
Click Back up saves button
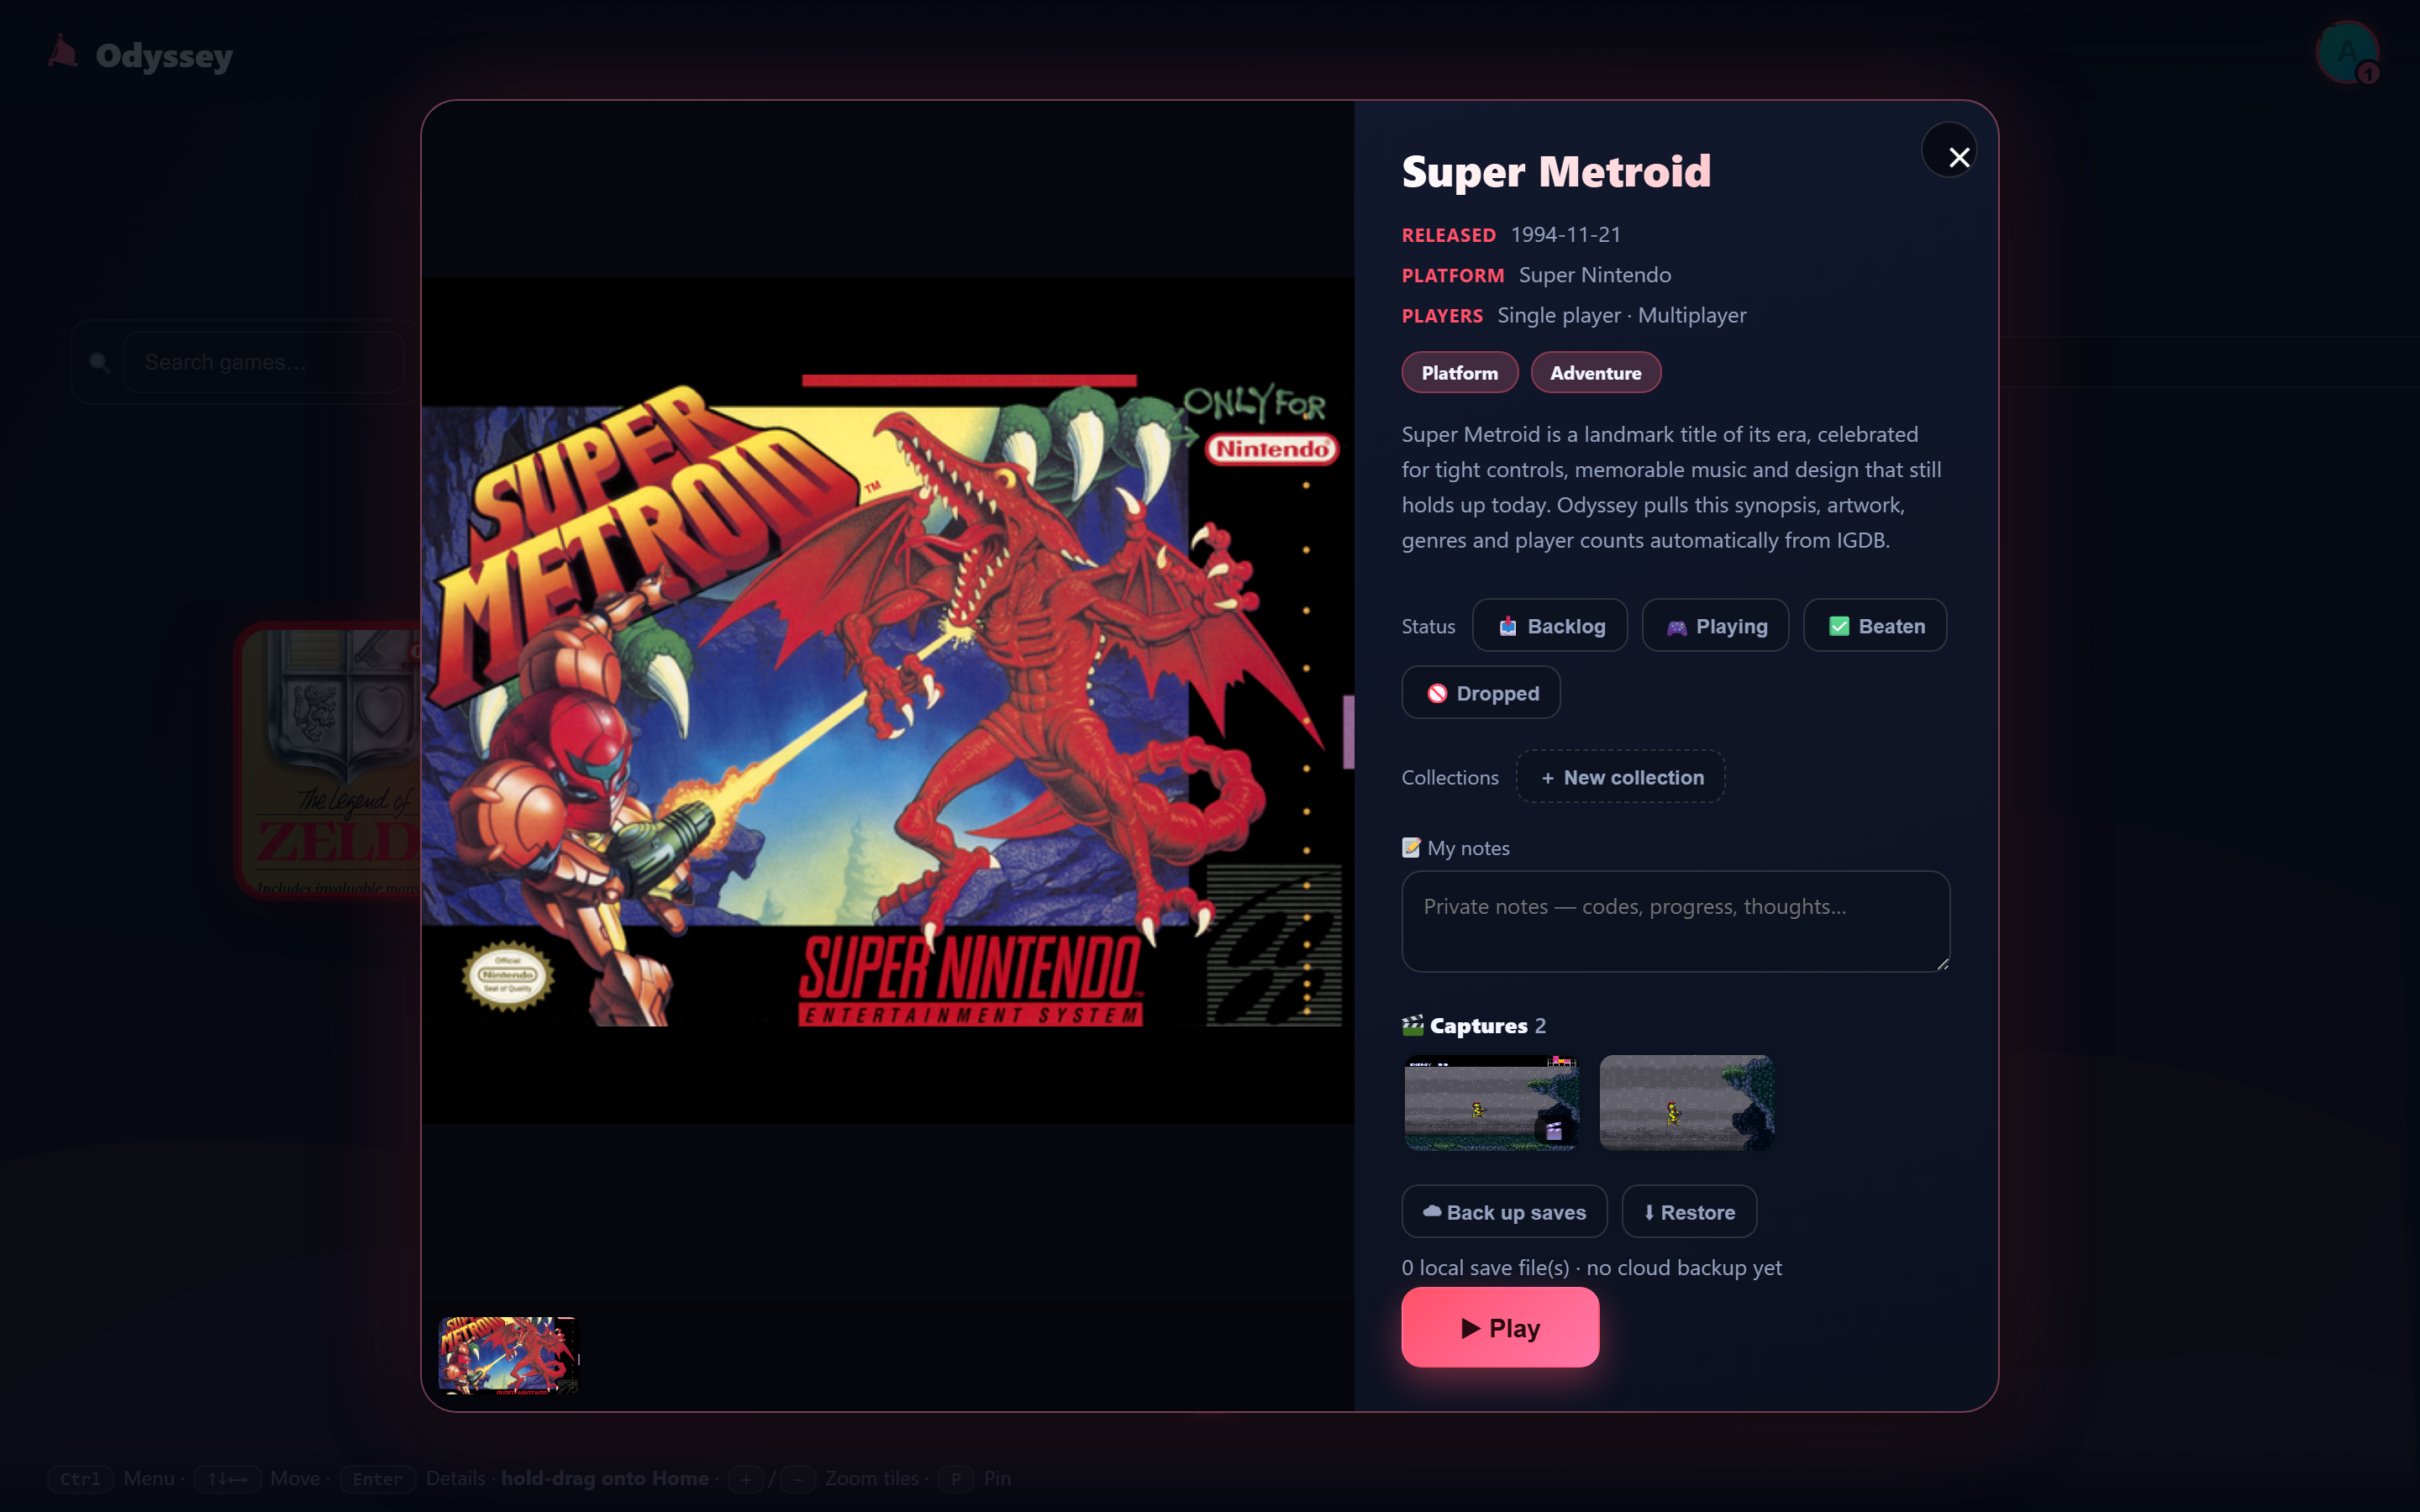pyautogui.click(x=1504, y=1212)
